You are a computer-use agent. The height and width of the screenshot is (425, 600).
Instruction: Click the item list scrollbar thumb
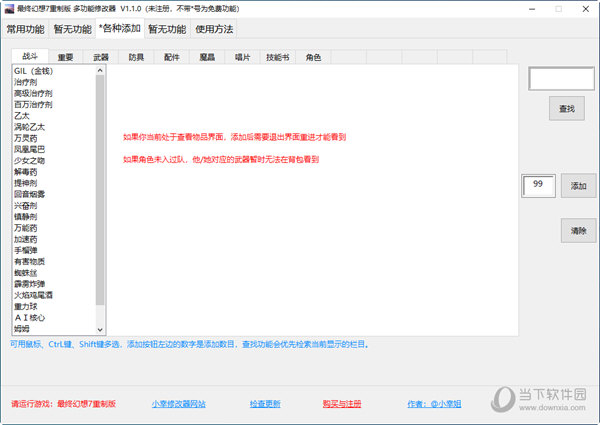(100, 190)
